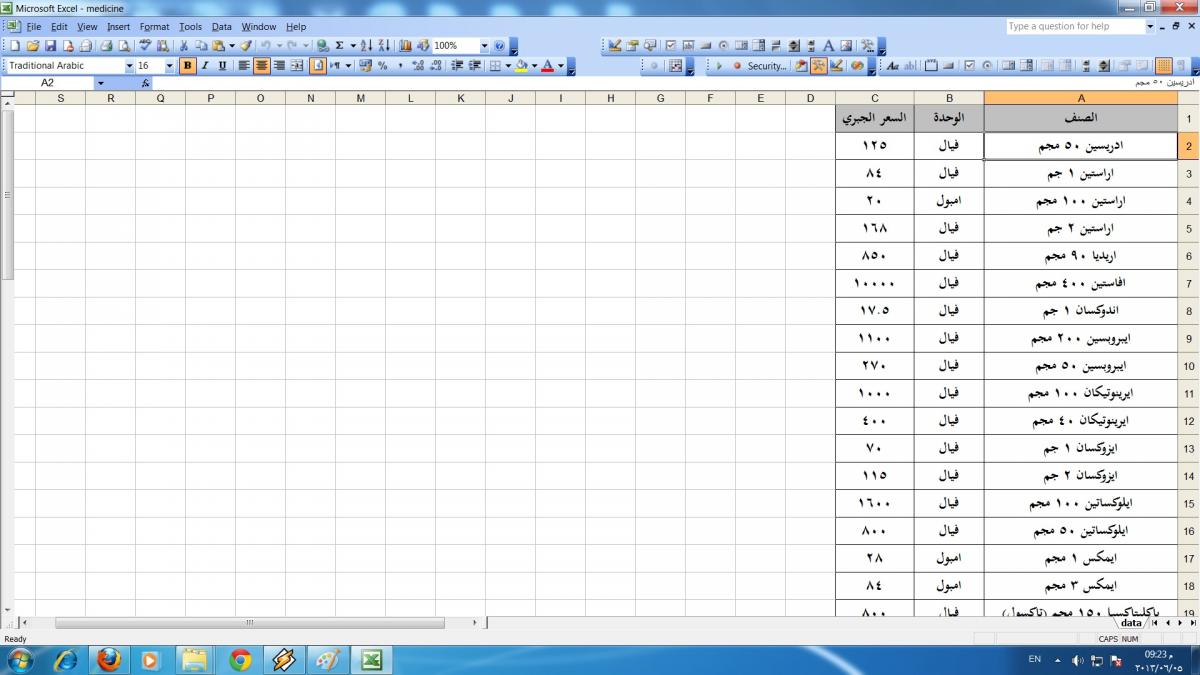Open the 100% zoom dropdown
The height and width of the screenshot is (675, 1200).
484,46
